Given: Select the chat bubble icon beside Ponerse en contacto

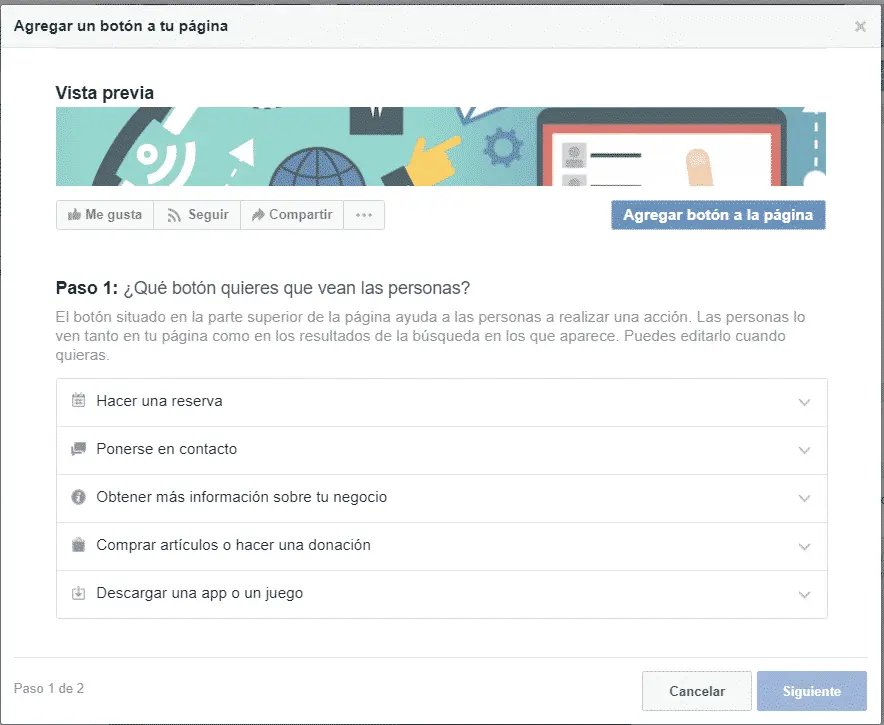Looking at the screenshot, I should [78, 449].
